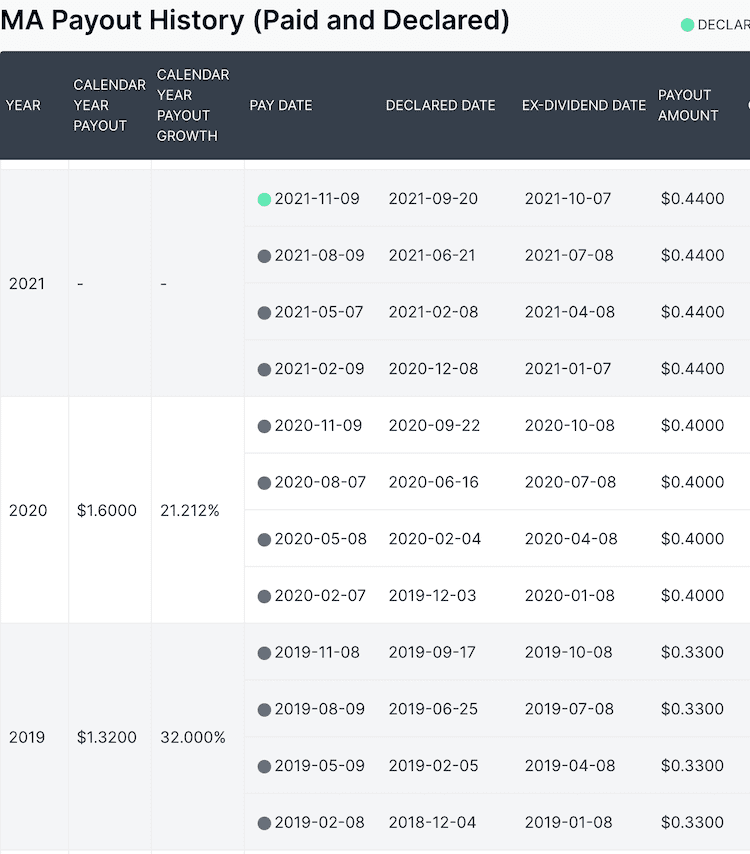
Task: Click declared date 2021-09-20
Action: pyautogui.click(x=433, y=199)
